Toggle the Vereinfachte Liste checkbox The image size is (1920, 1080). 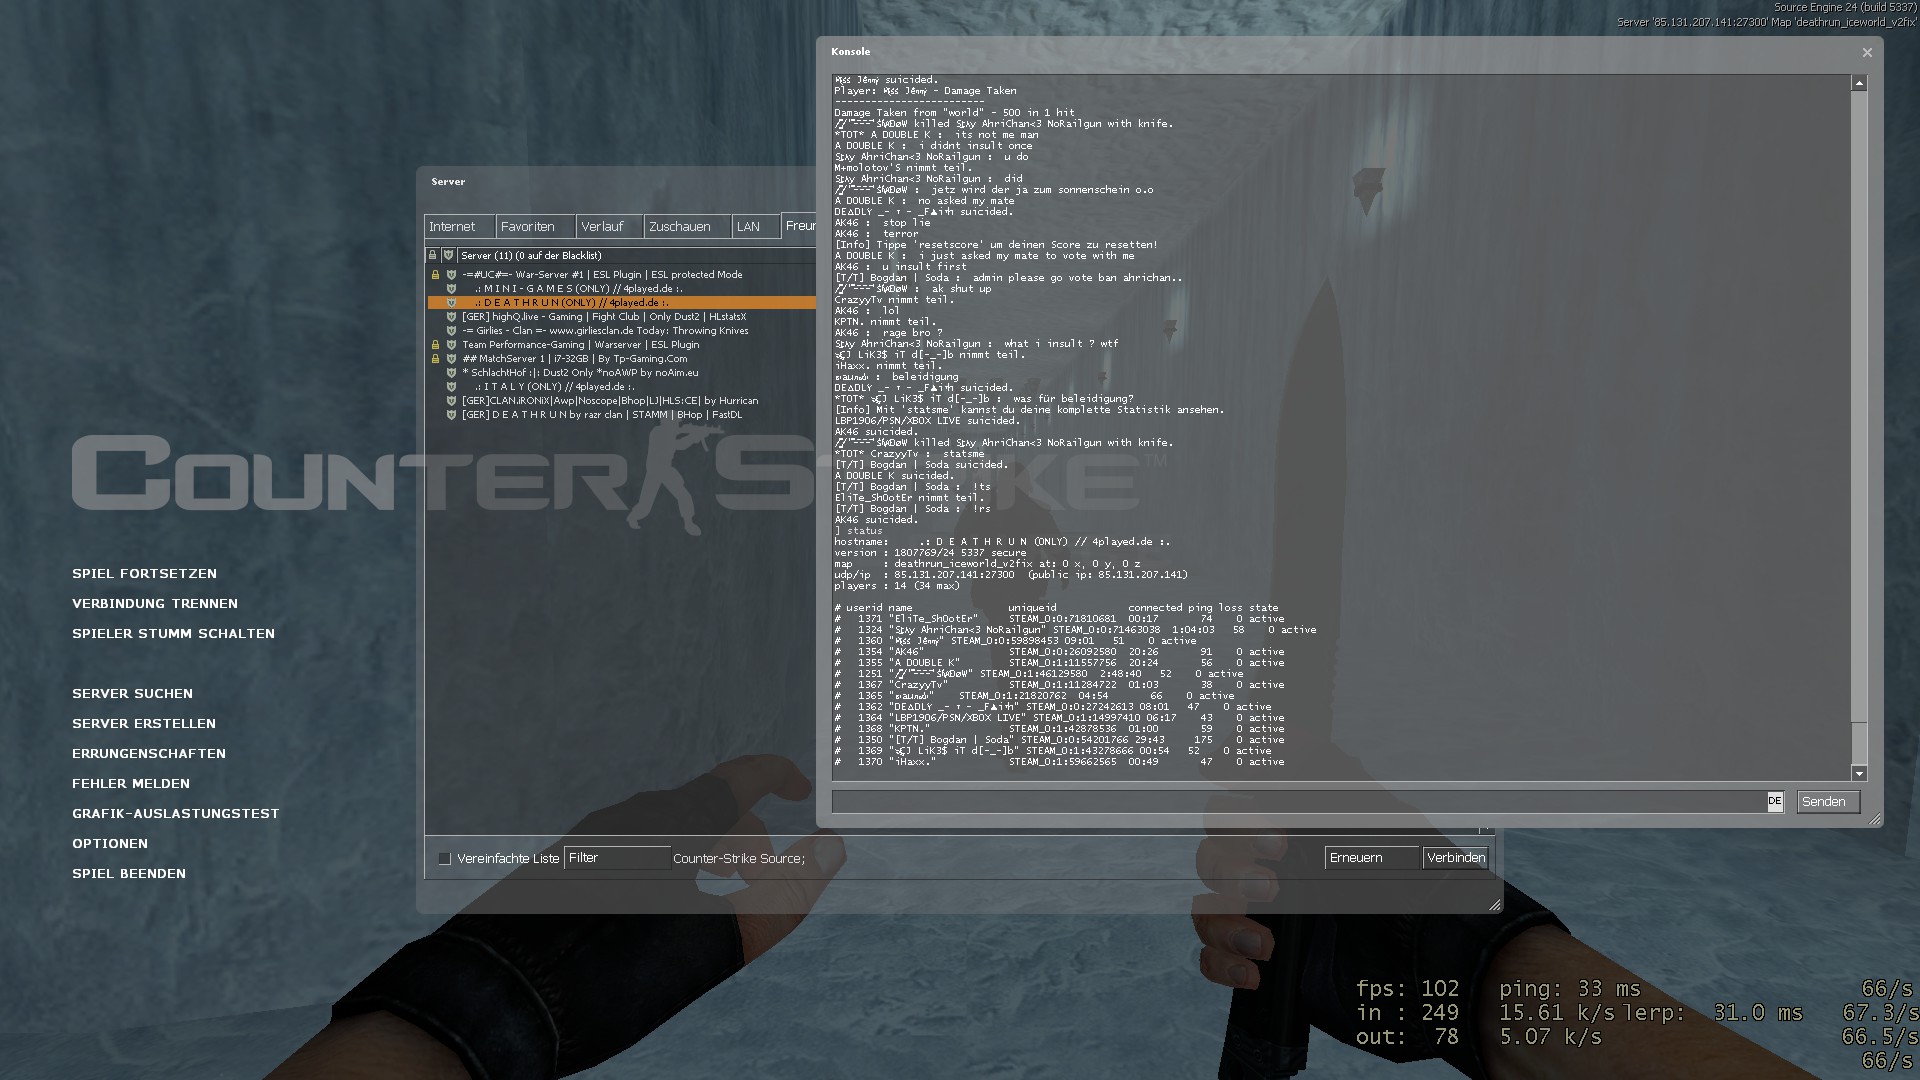pos(445,859)
